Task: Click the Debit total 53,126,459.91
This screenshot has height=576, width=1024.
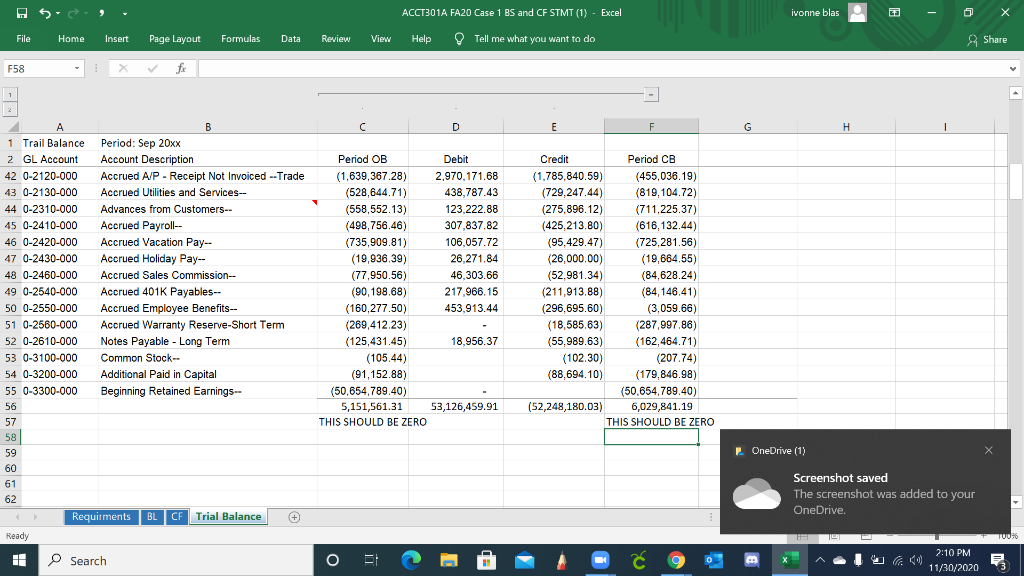Action: 456,406
